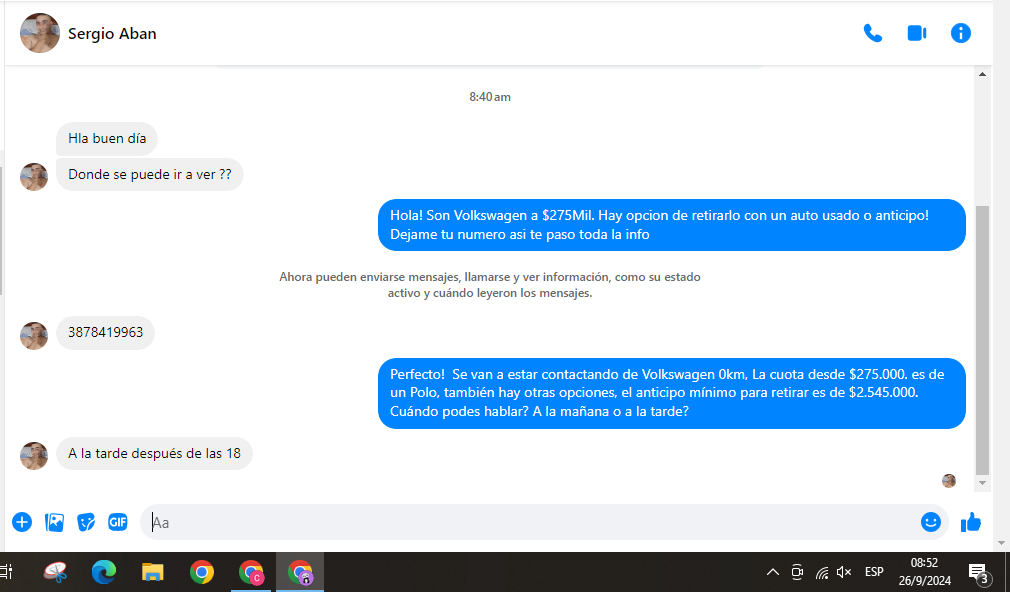
Task: Click the muted volume speaker icon
Action: [x=844, y=572]
